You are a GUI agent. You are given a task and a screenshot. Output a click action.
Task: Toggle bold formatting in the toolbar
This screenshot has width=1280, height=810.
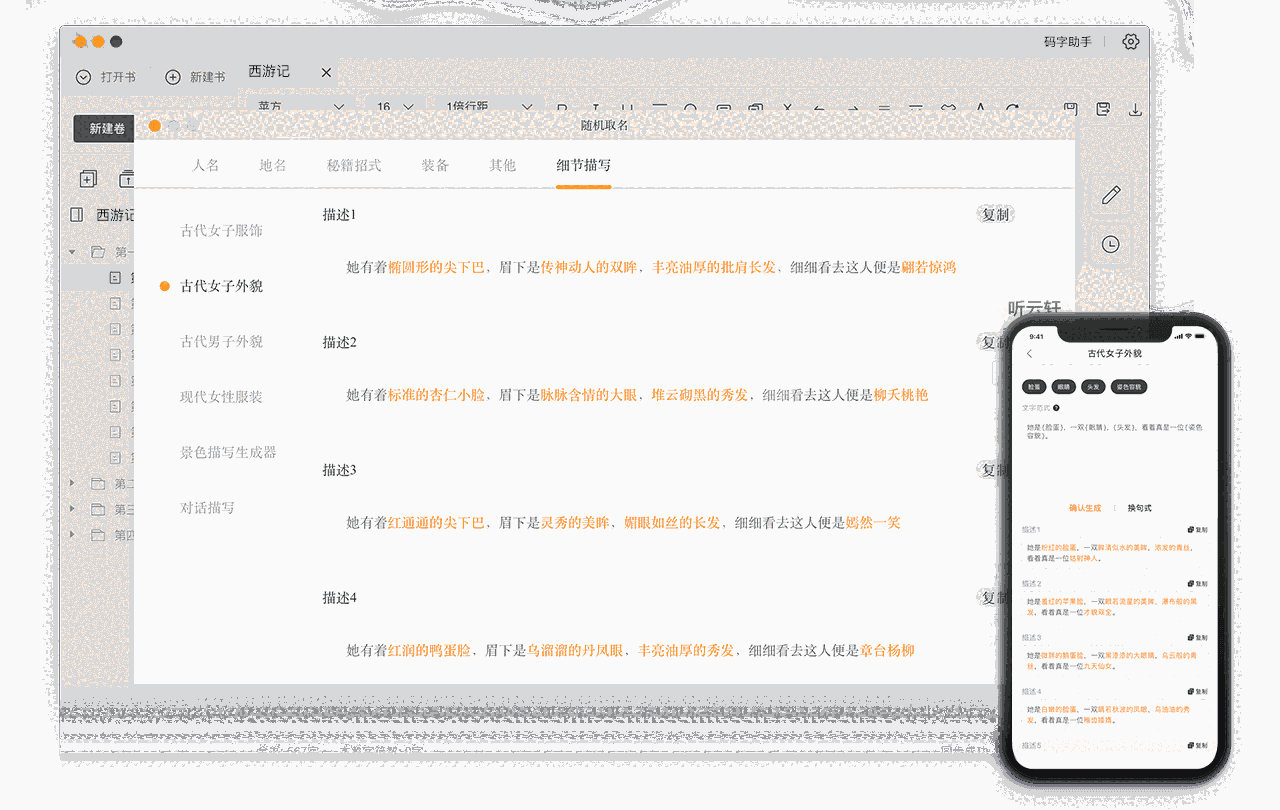560,108
